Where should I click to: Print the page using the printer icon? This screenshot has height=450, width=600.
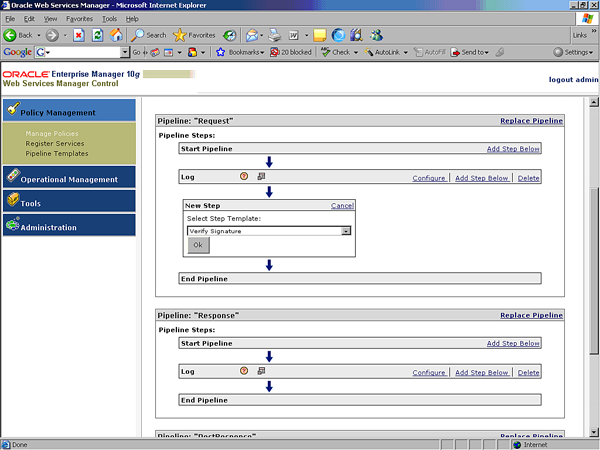point(274,35)
